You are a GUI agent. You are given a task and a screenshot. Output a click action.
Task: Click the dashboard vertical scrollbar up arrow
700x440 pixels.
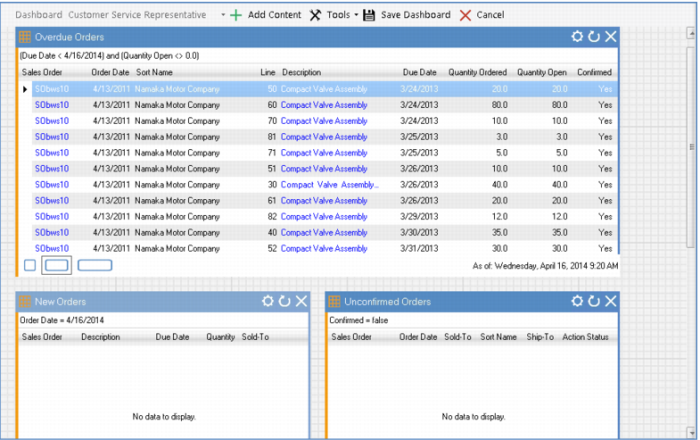[692, 33]
